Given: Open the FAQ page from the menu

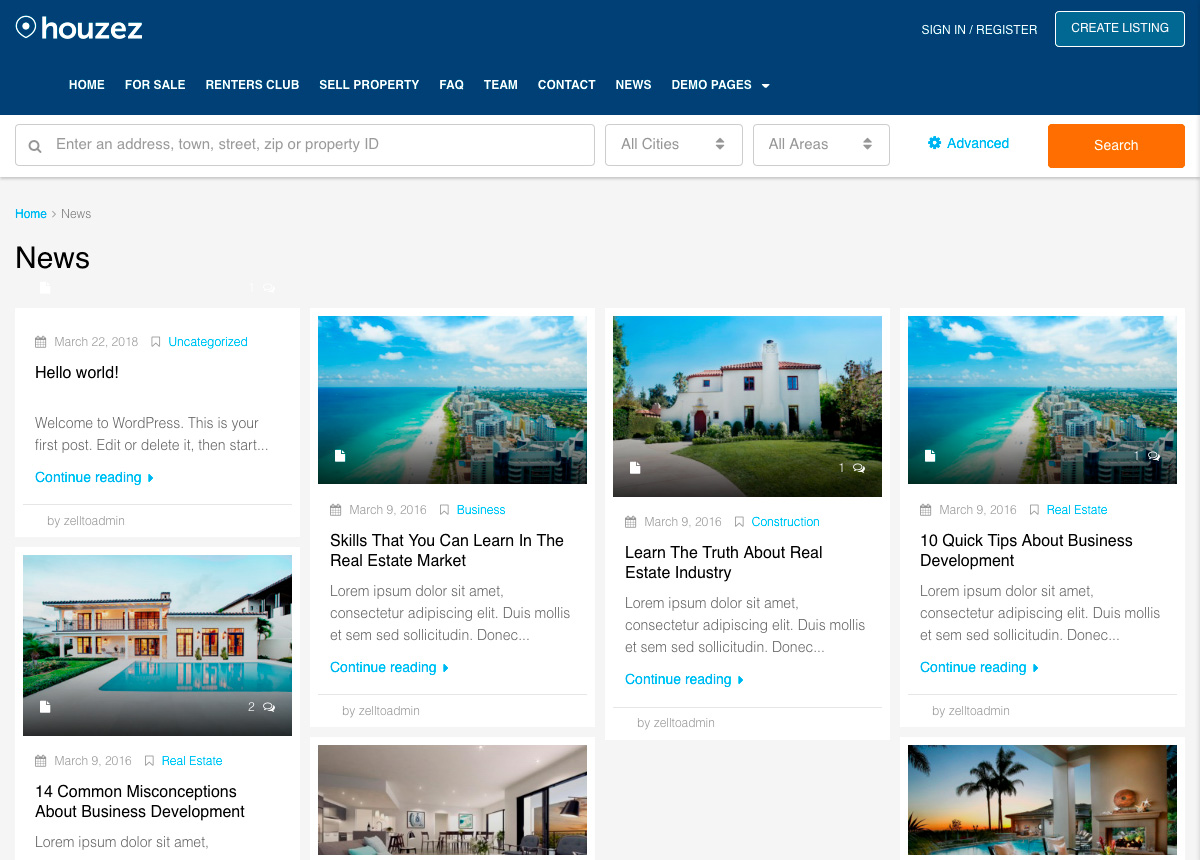Looking at the screenshot, I should 451,85.
